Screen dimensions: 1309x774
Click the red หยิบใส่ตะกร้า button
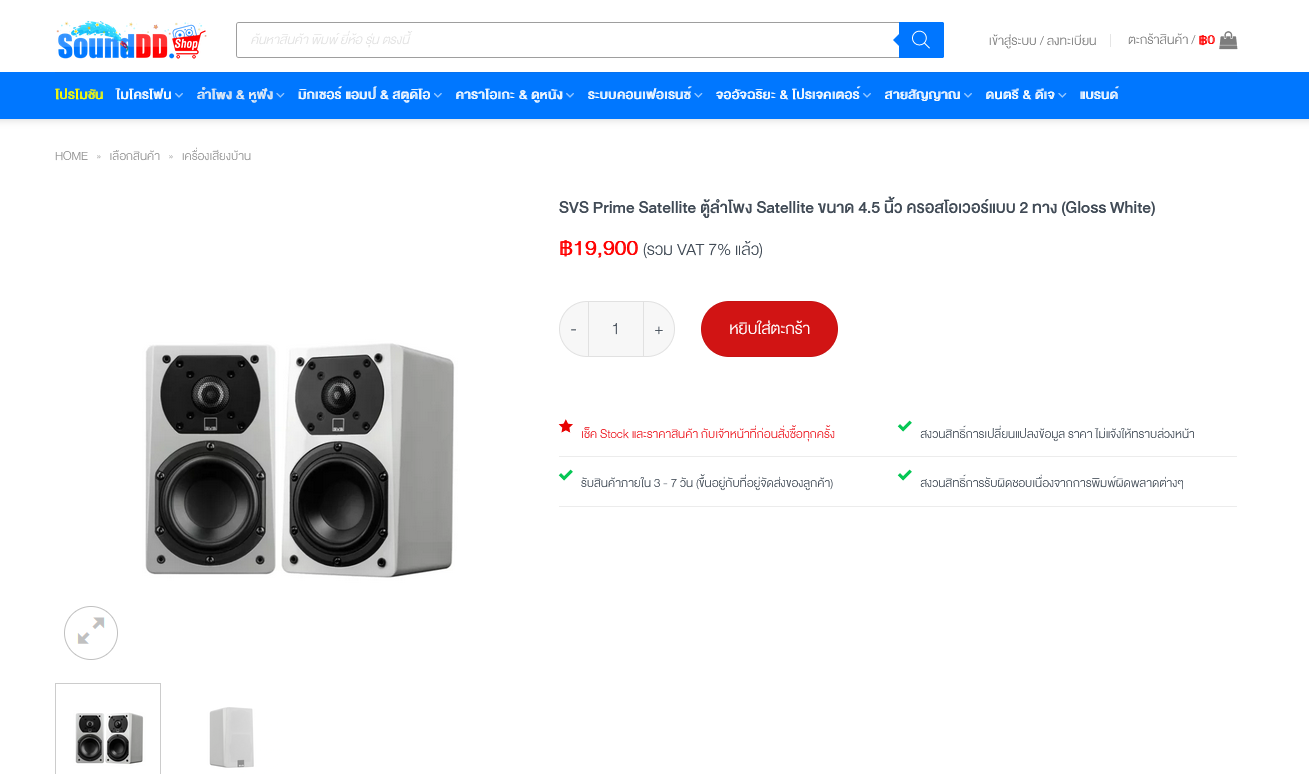[x=769, y=329]
